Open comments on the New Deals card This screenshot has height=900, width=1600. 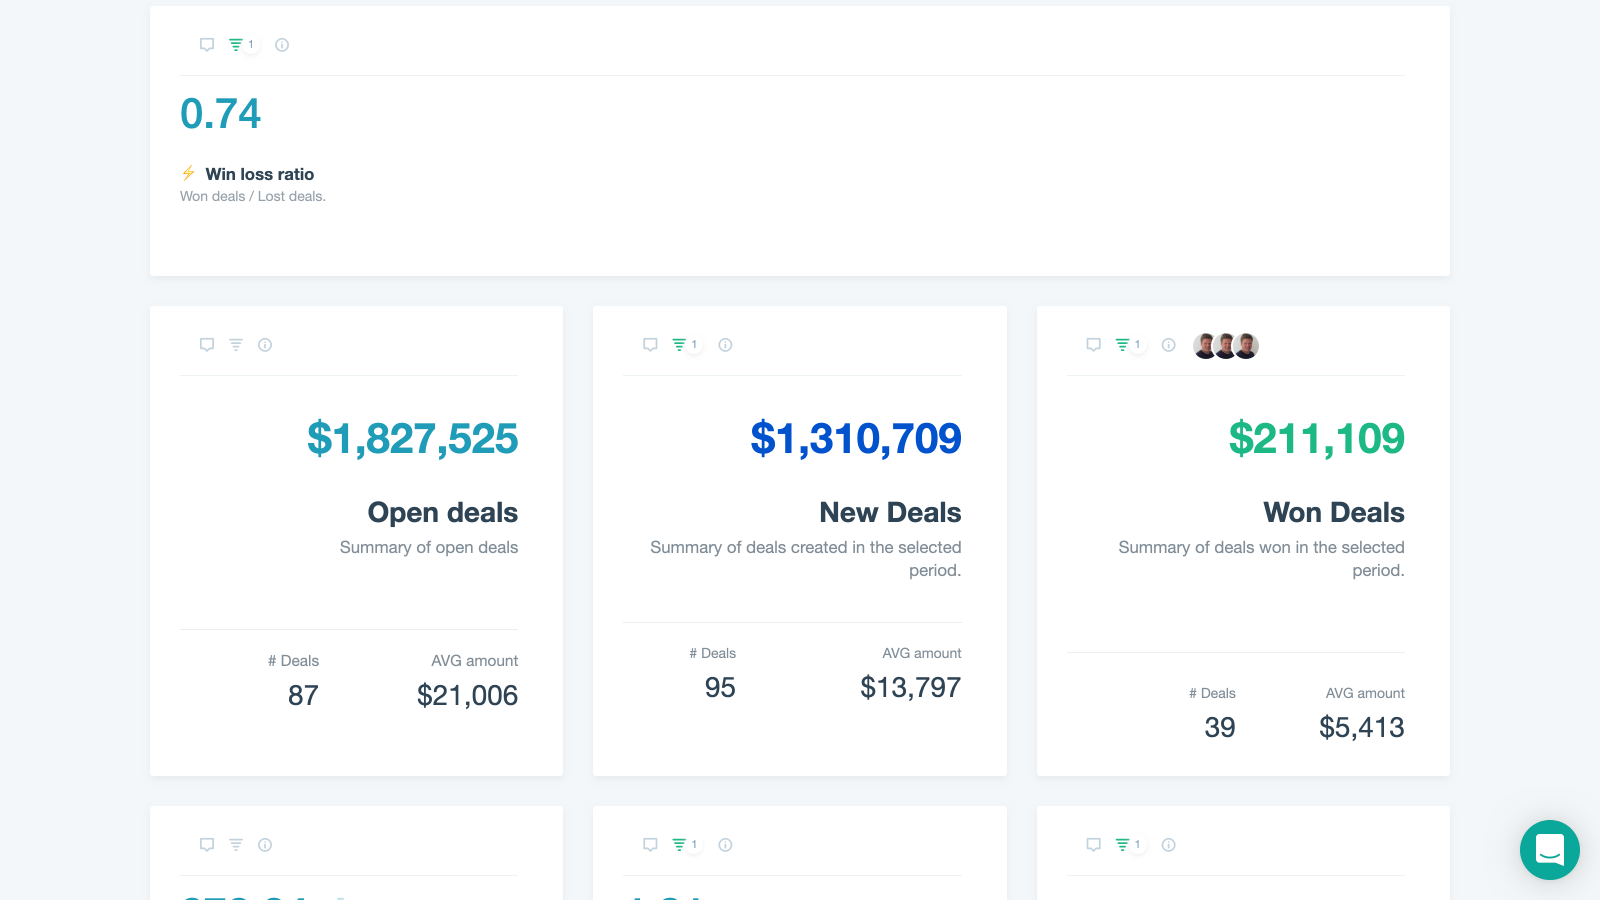[650, 345]
